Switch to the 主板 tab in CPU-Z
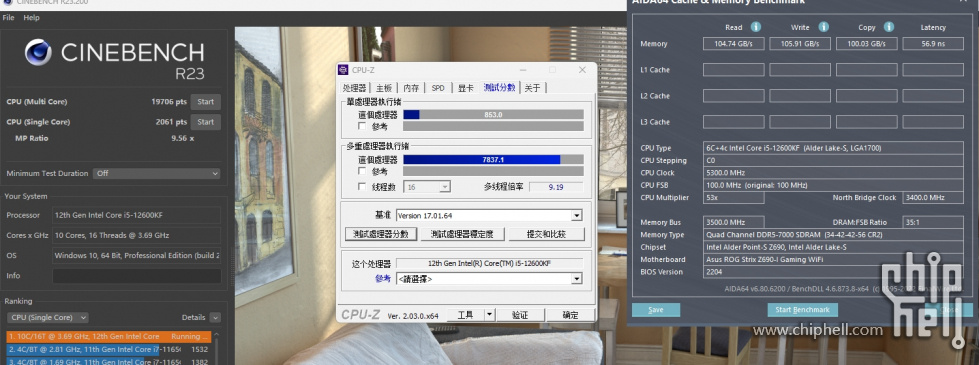 pyautogui.click(x=385, y=88)
